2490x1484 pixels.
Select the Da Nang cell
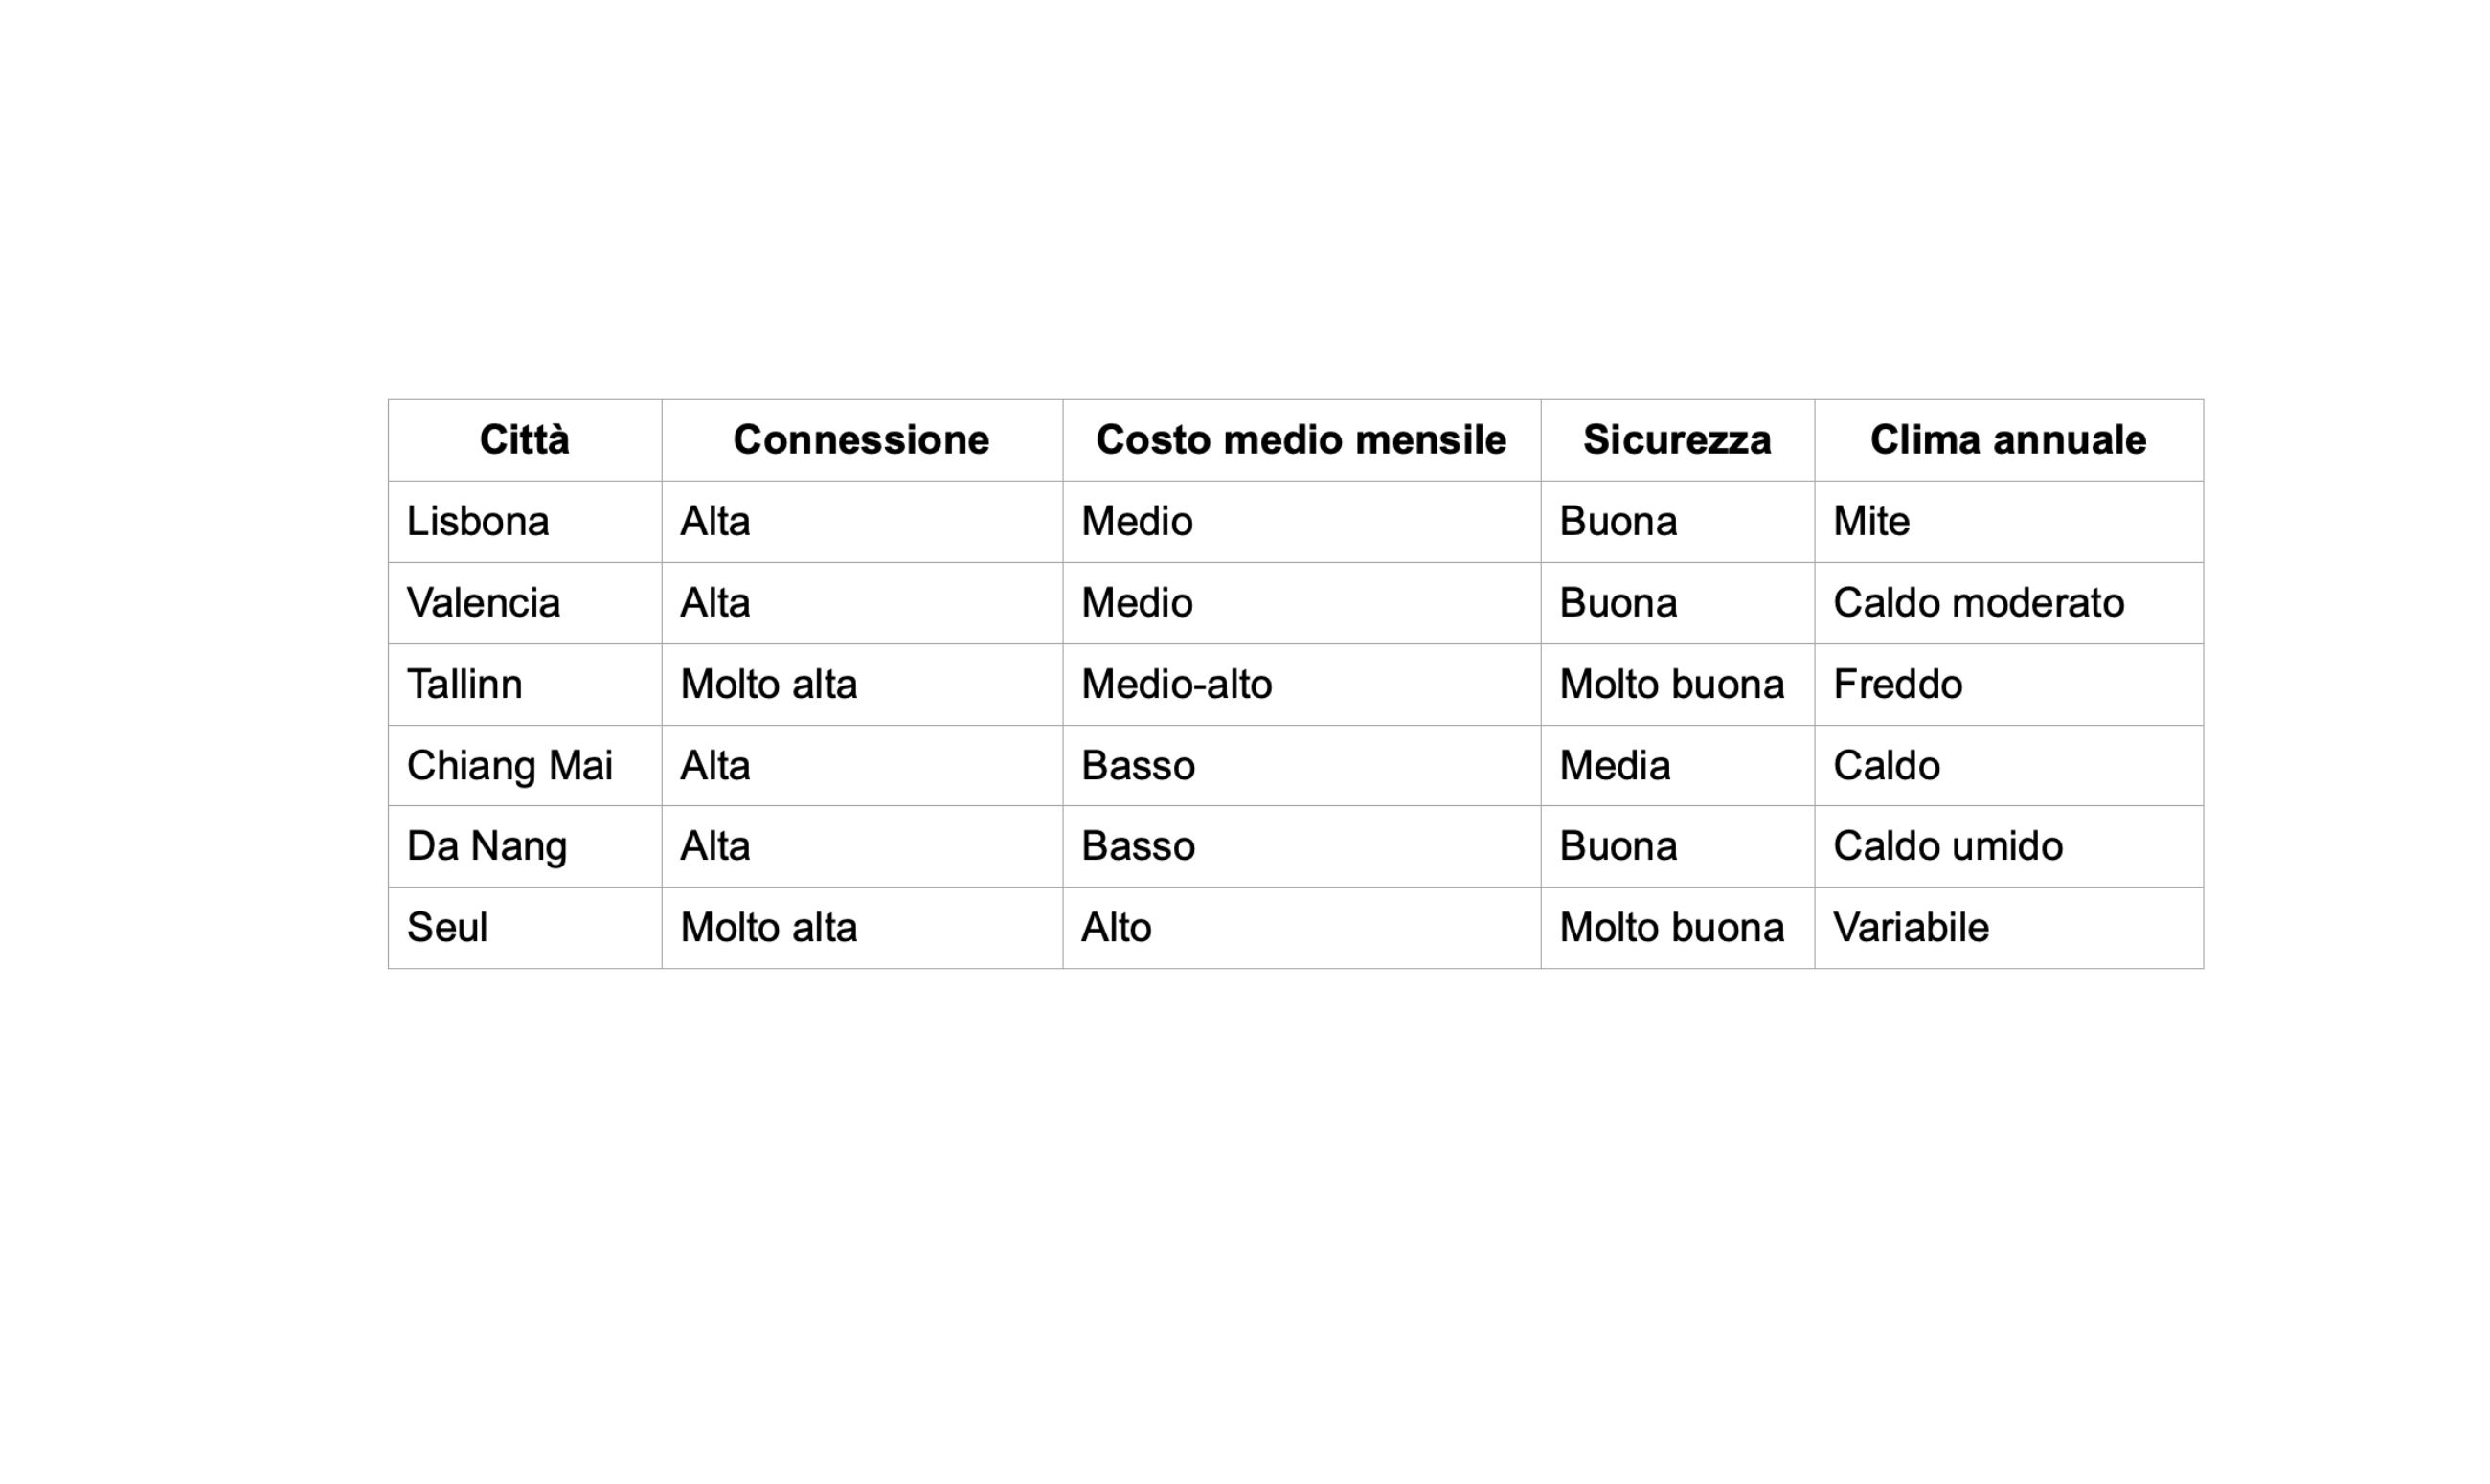point(486,846)
